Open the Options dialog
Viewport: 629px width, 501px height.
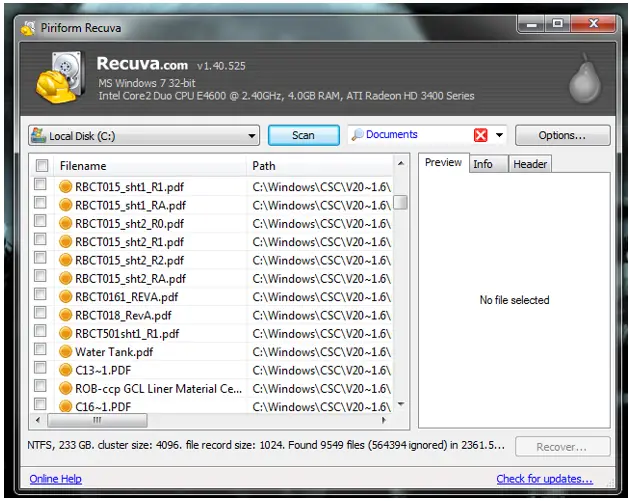tap(562, 135)
